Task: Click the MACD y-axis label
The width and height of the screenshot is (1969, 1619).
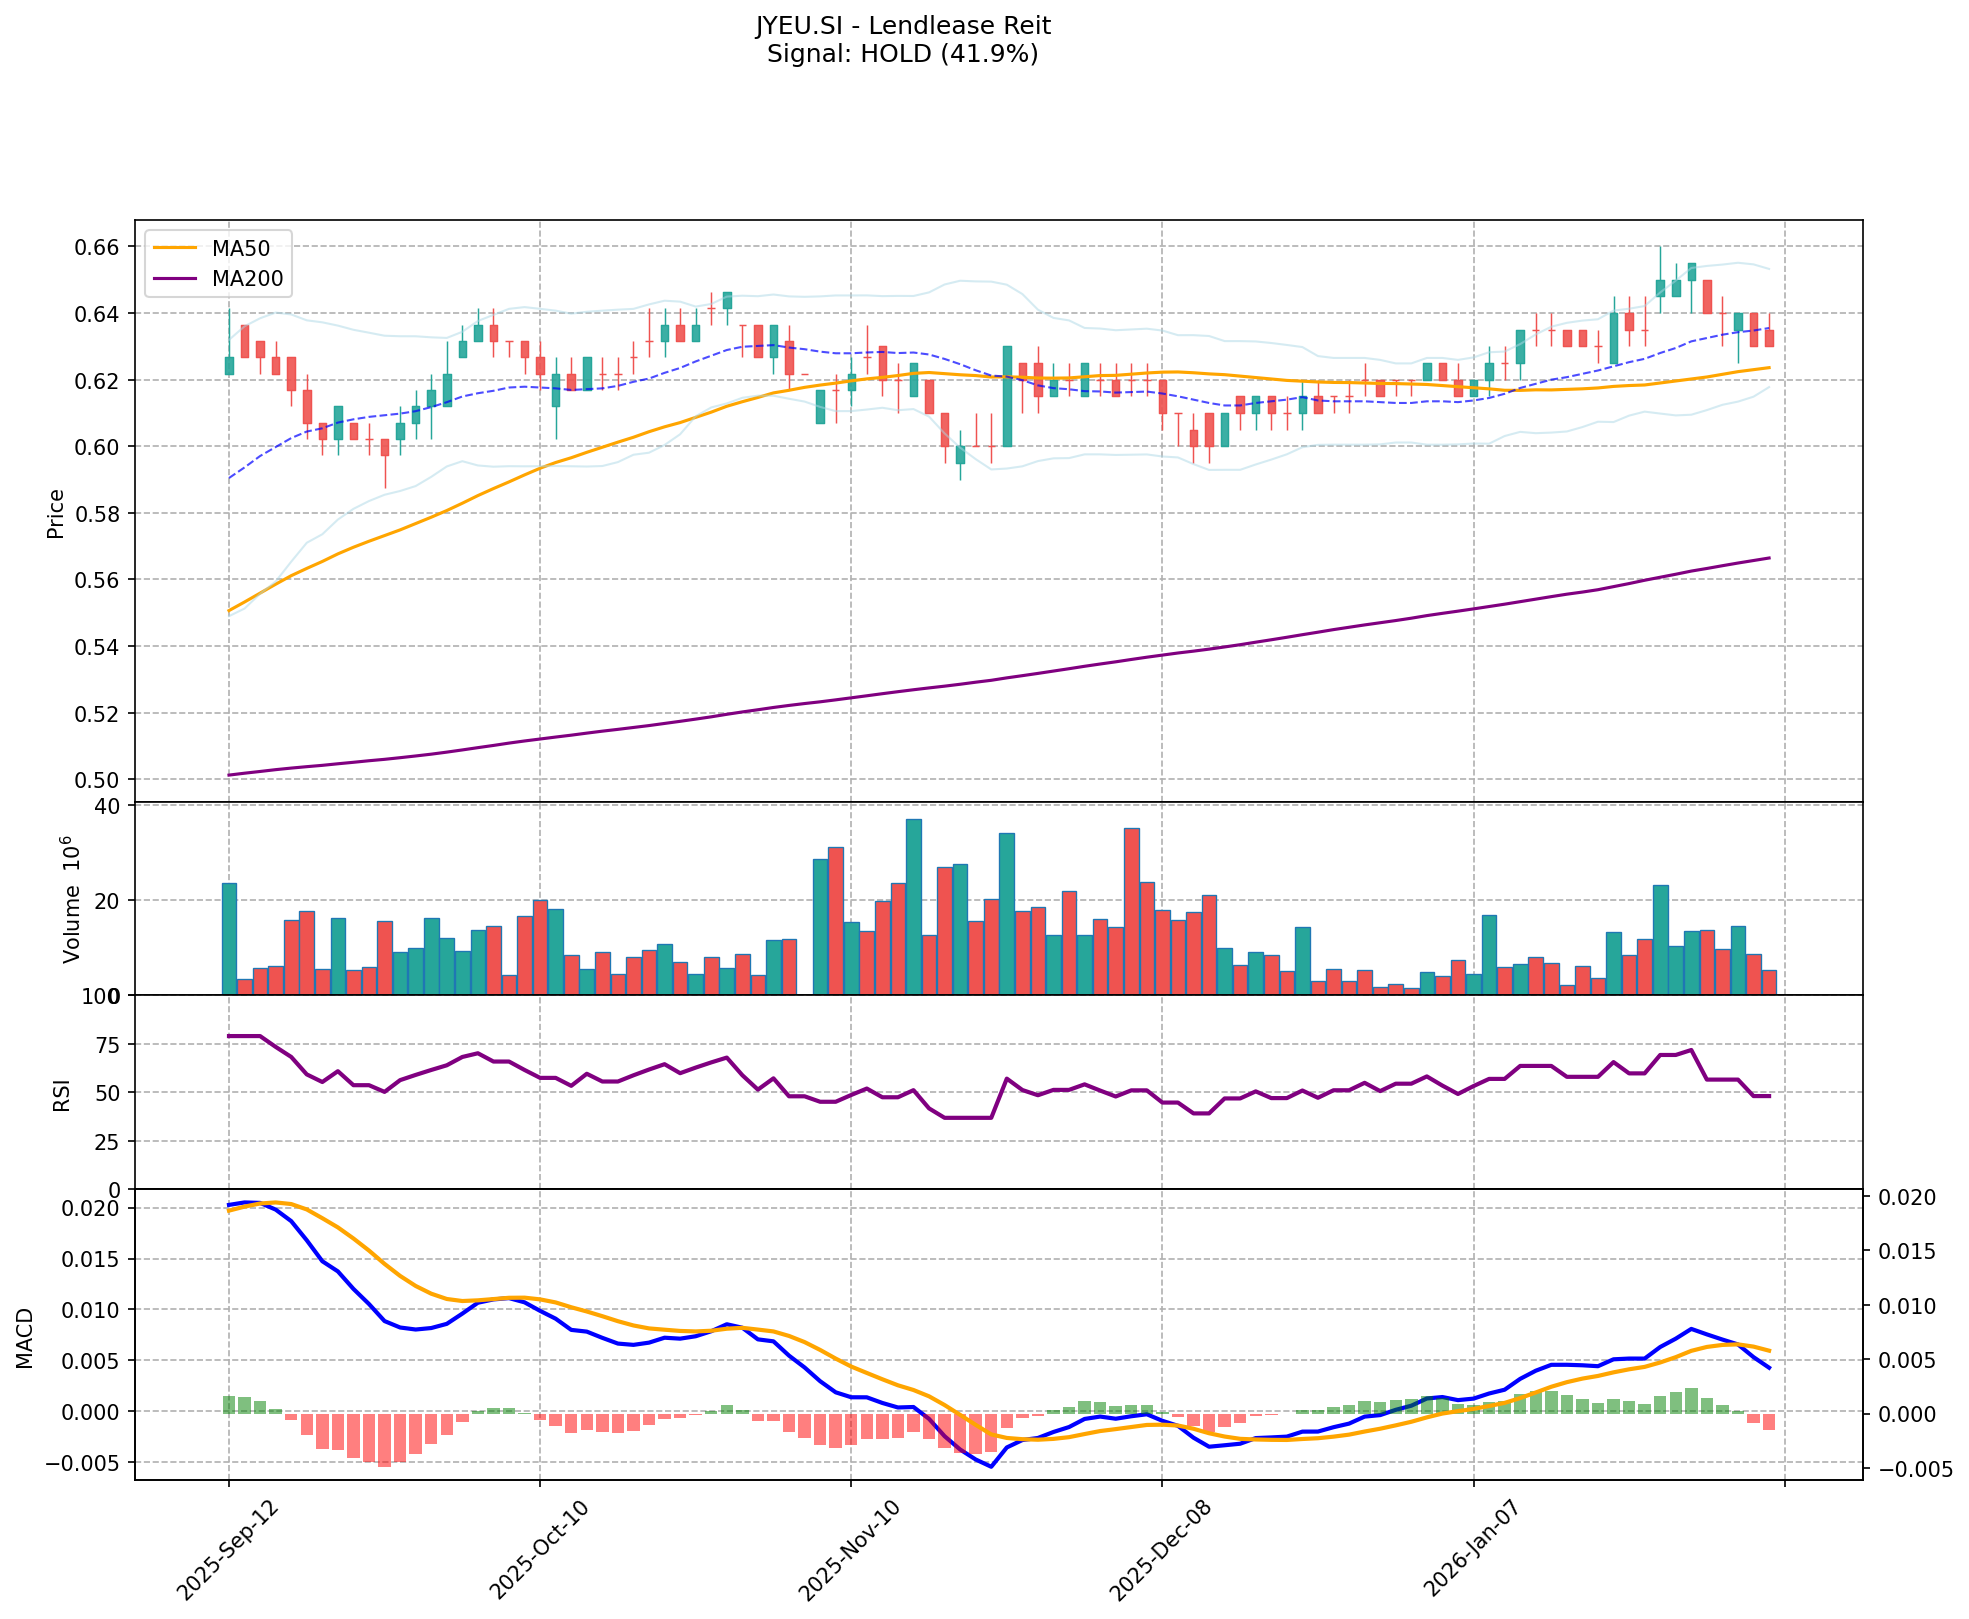Action: (25, 1337)
